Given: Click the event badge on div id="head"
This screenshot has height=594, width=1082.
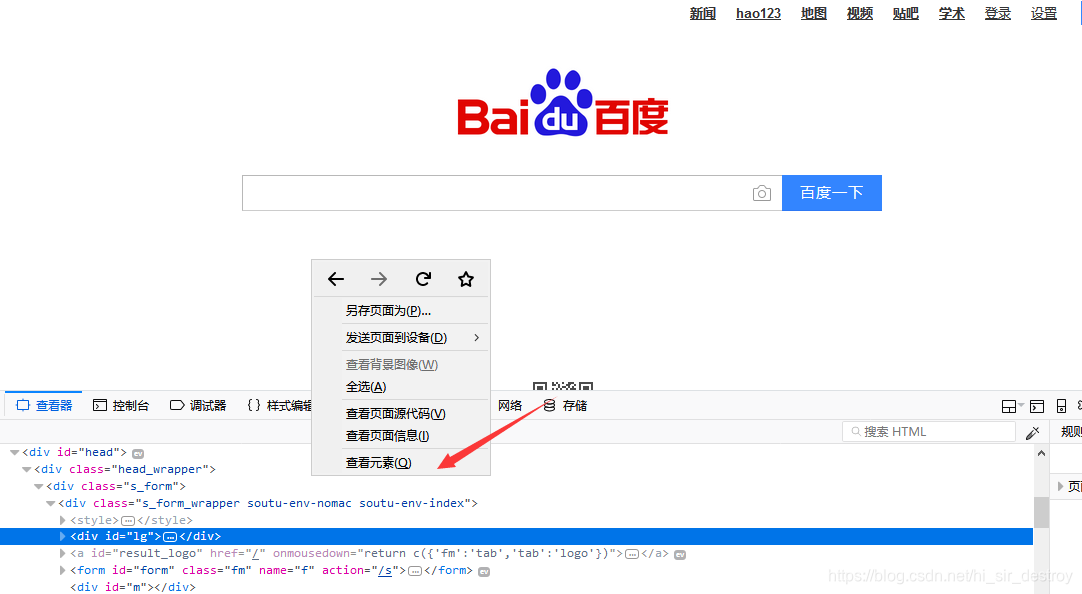Looking at the screenshot, I should click(138, 453).
